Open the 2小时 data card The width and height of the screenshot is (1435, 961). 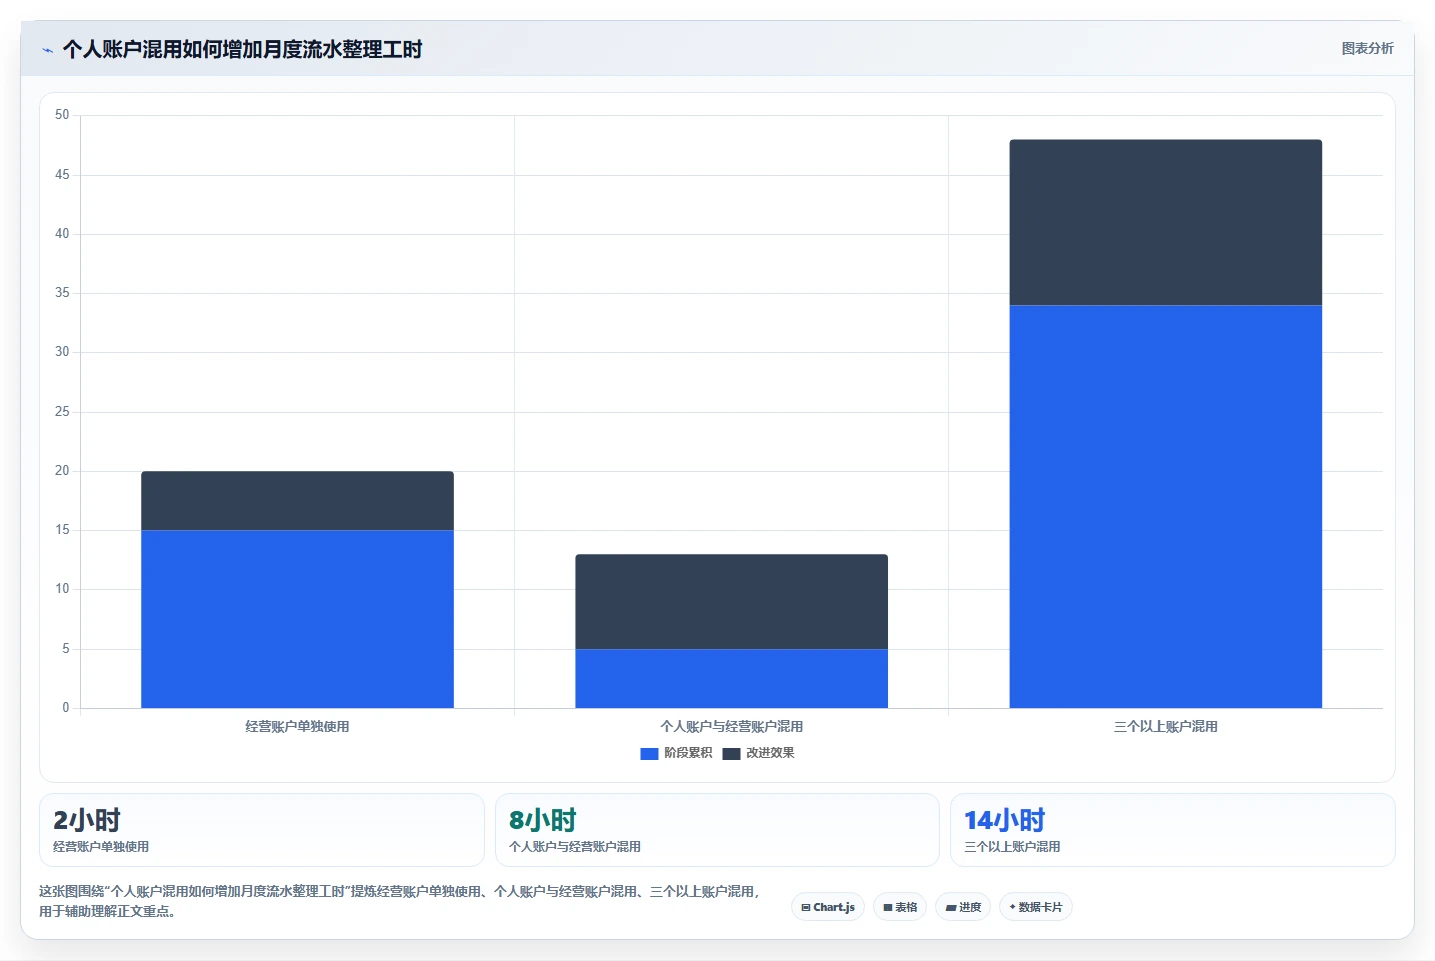(x=262, y=830)
